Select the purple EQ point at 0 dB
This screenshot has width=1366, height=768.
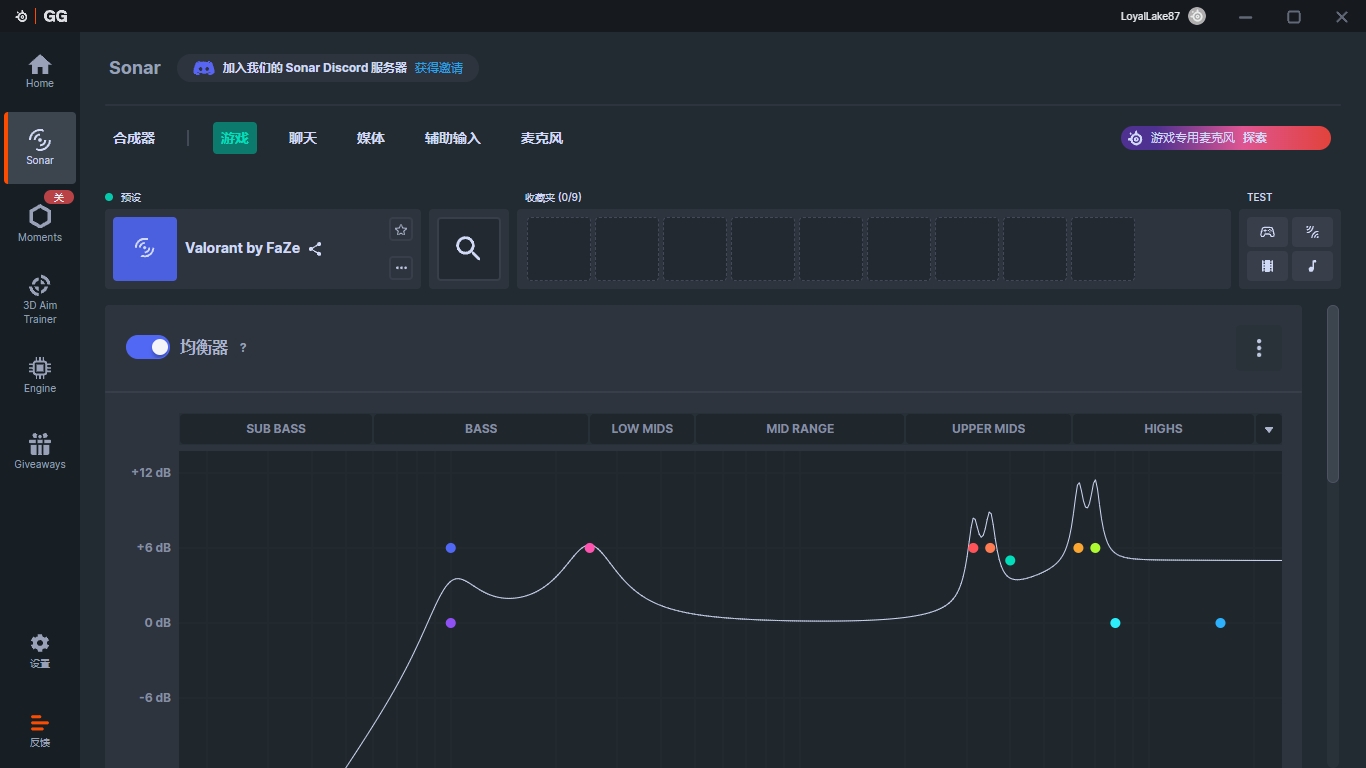451,623
